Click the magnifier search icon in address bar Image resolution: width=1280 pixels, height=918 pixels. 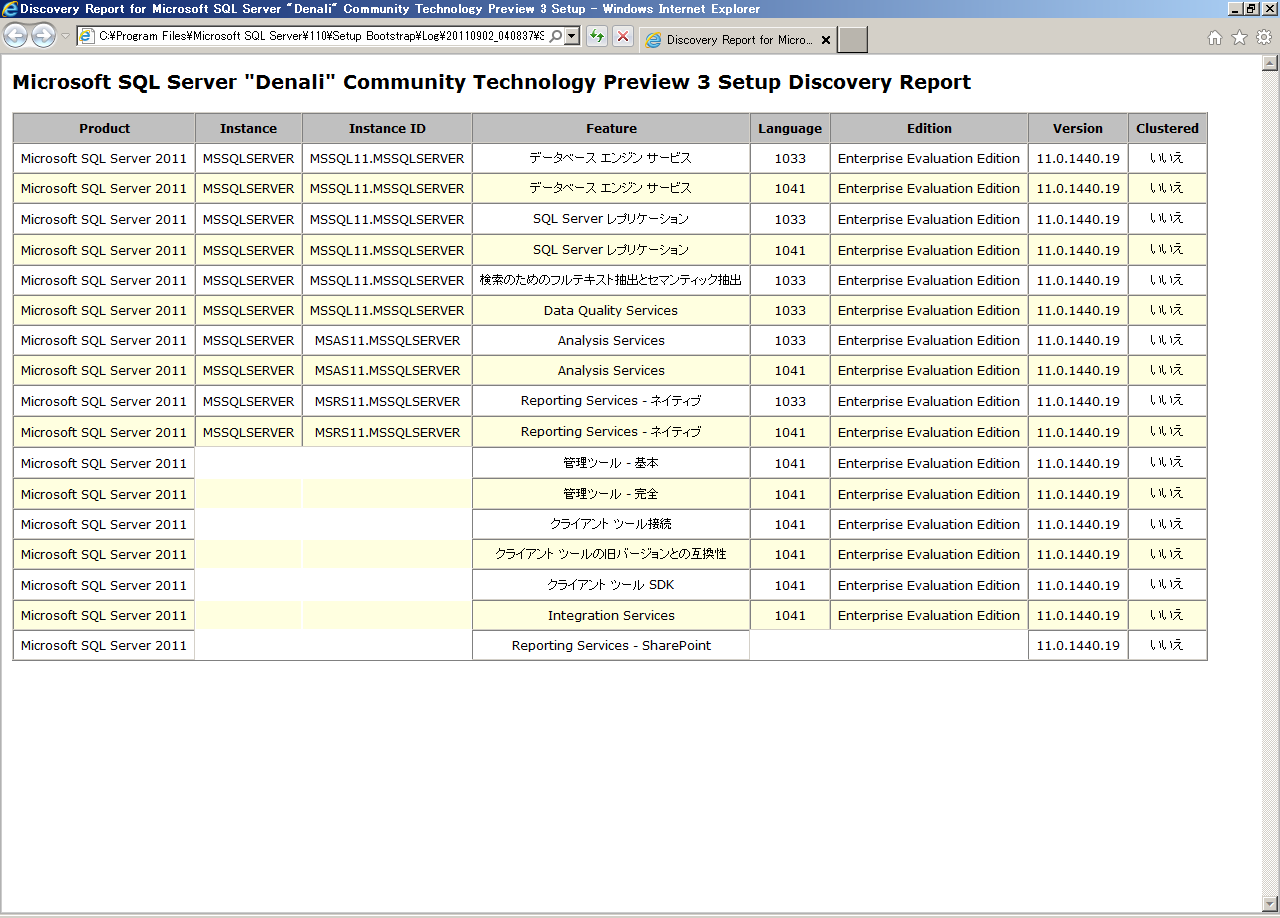tap(555, 37)
